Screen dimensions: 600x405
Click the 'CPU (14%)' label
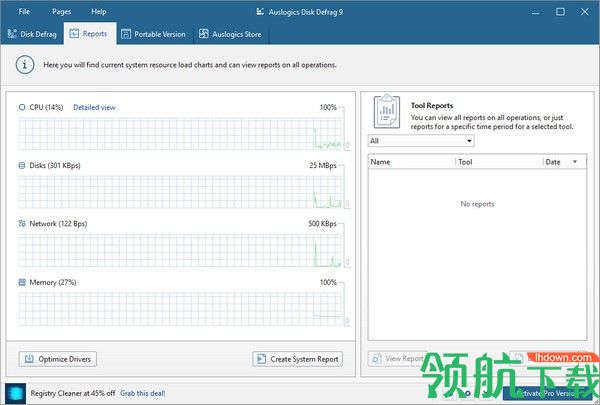[46, 107]
